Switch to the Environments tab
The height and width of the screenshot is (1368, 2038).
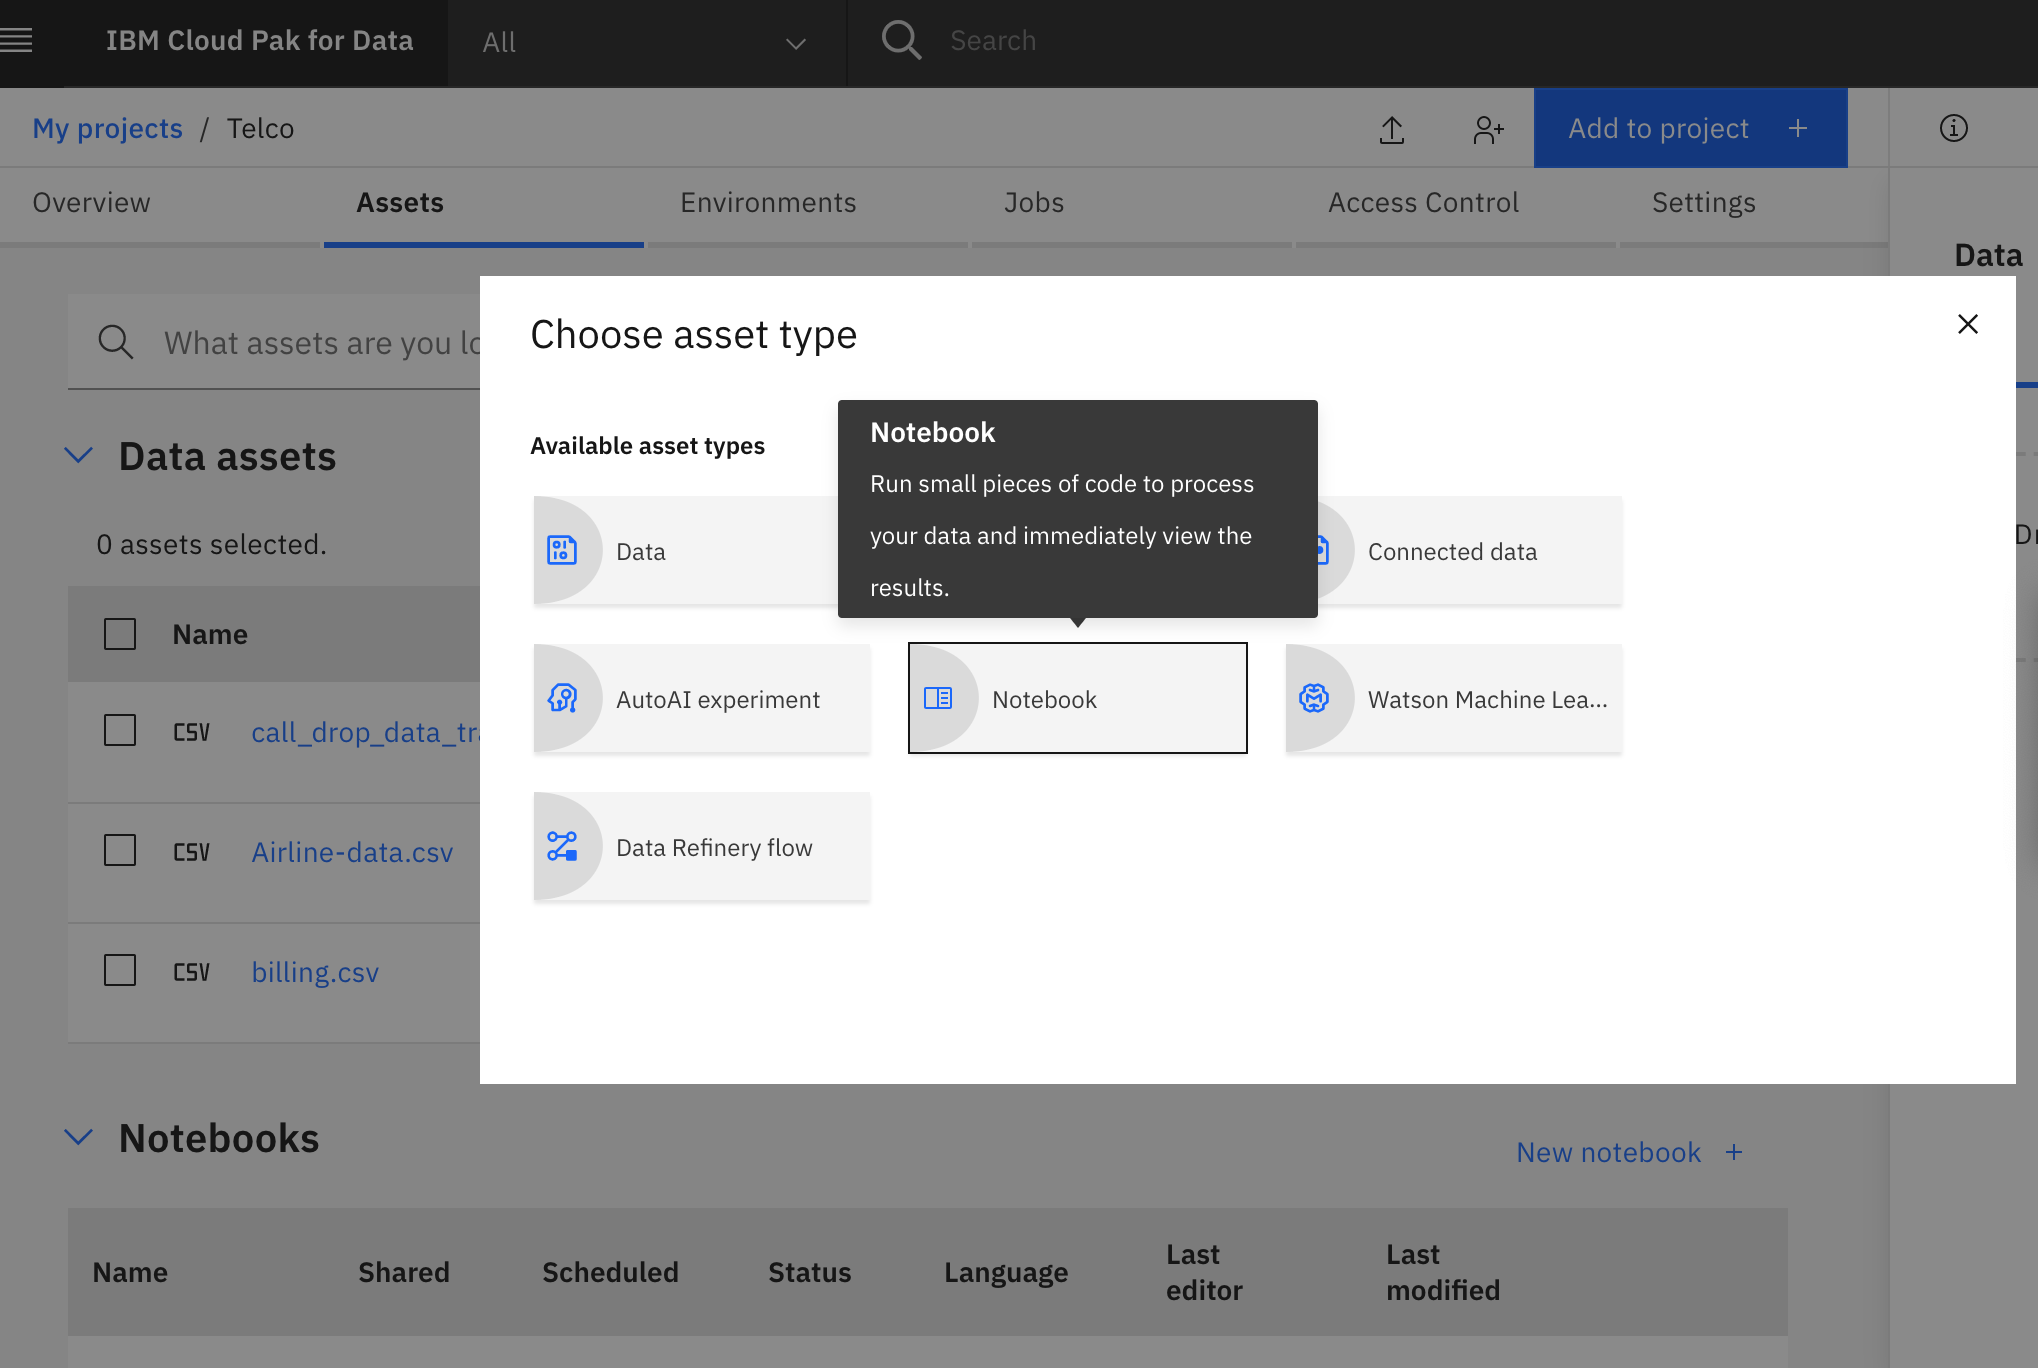(x=768, y=203)
